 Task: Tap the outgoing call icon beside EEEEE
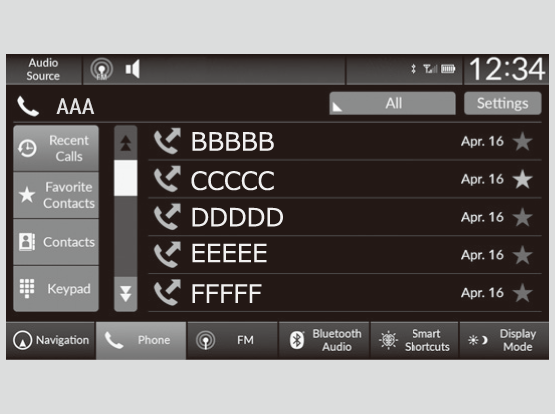pyautogui.click(x=167, y=255)
